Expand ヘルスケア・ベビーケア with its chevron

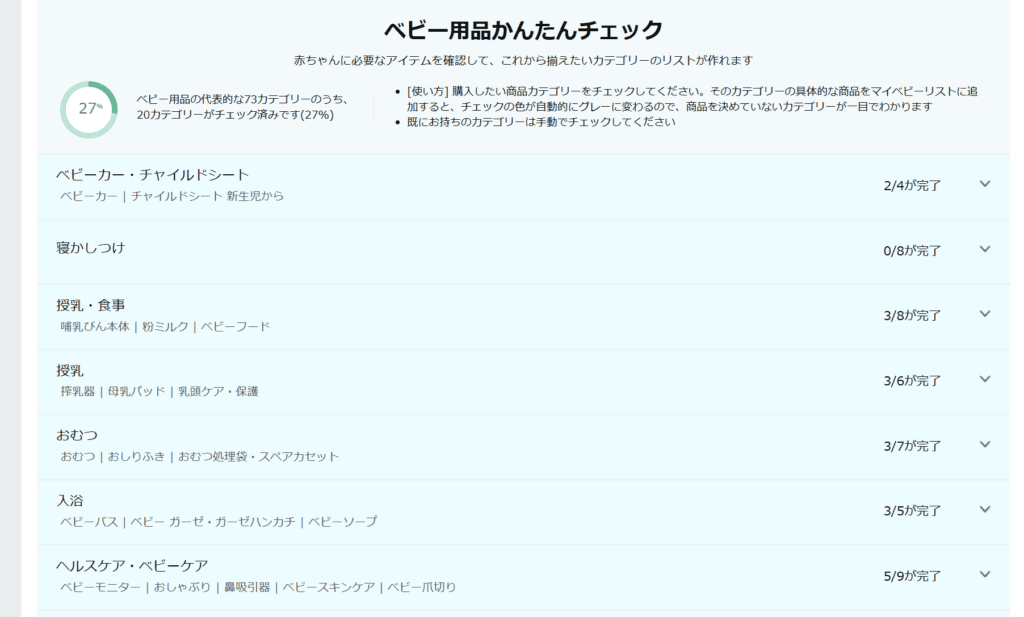tap(984, 574)
